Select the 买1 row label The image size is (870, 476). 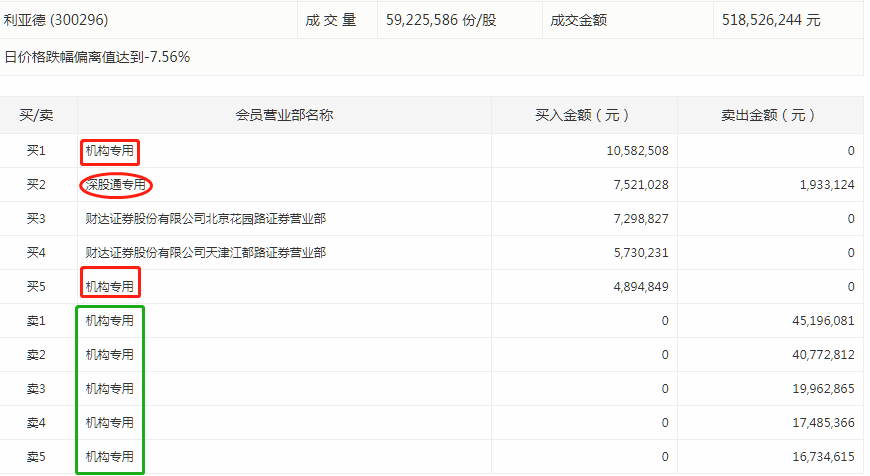pyautogui.click(x=36, y=151)
